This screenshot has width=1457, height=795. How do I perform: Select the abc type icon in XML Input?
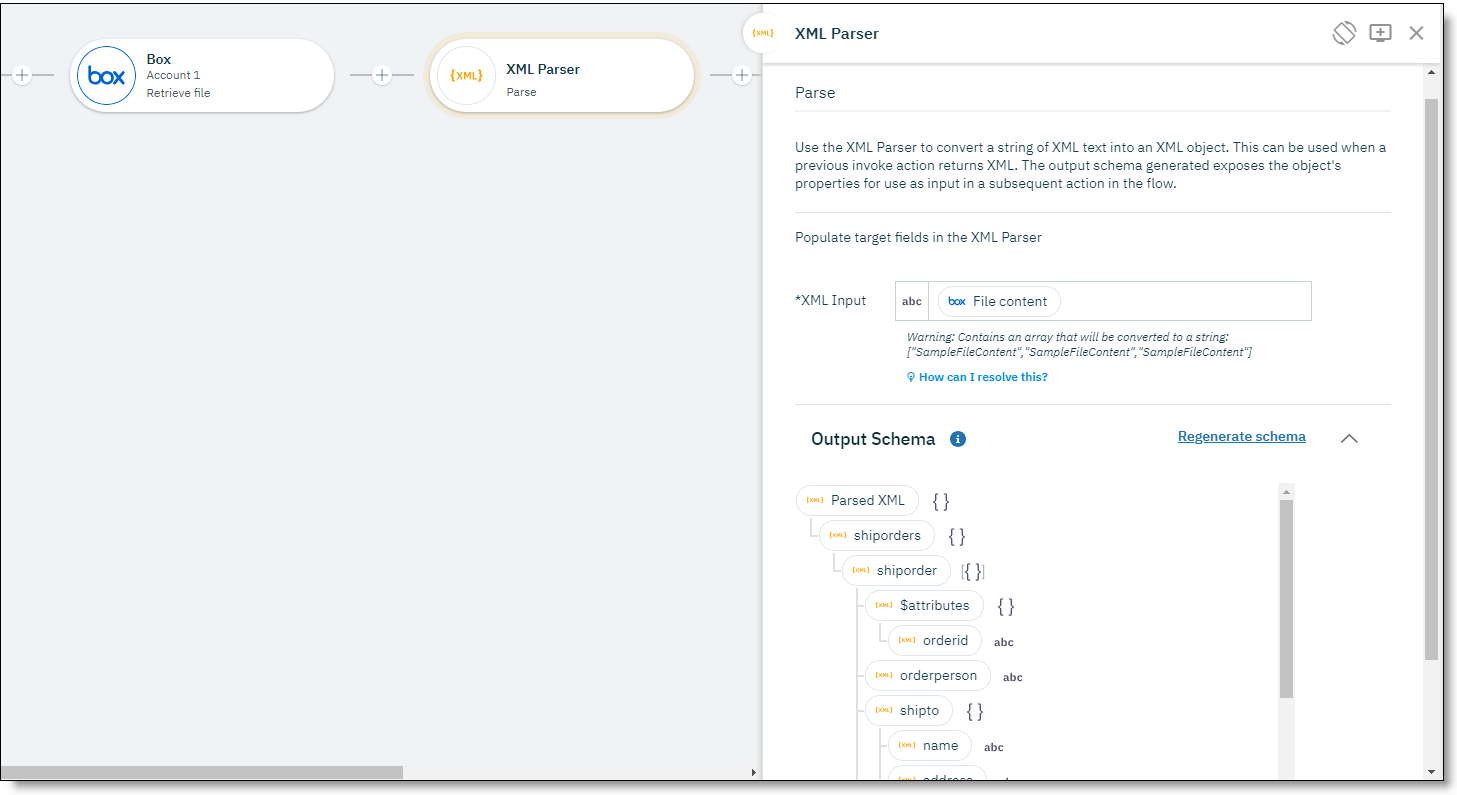tap(911, 301)
